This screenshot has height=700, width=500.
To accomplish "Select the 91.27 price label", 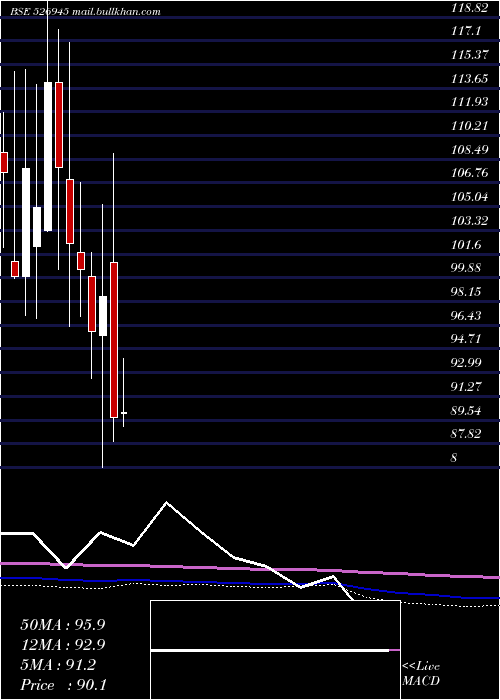I will pos(466,386).
